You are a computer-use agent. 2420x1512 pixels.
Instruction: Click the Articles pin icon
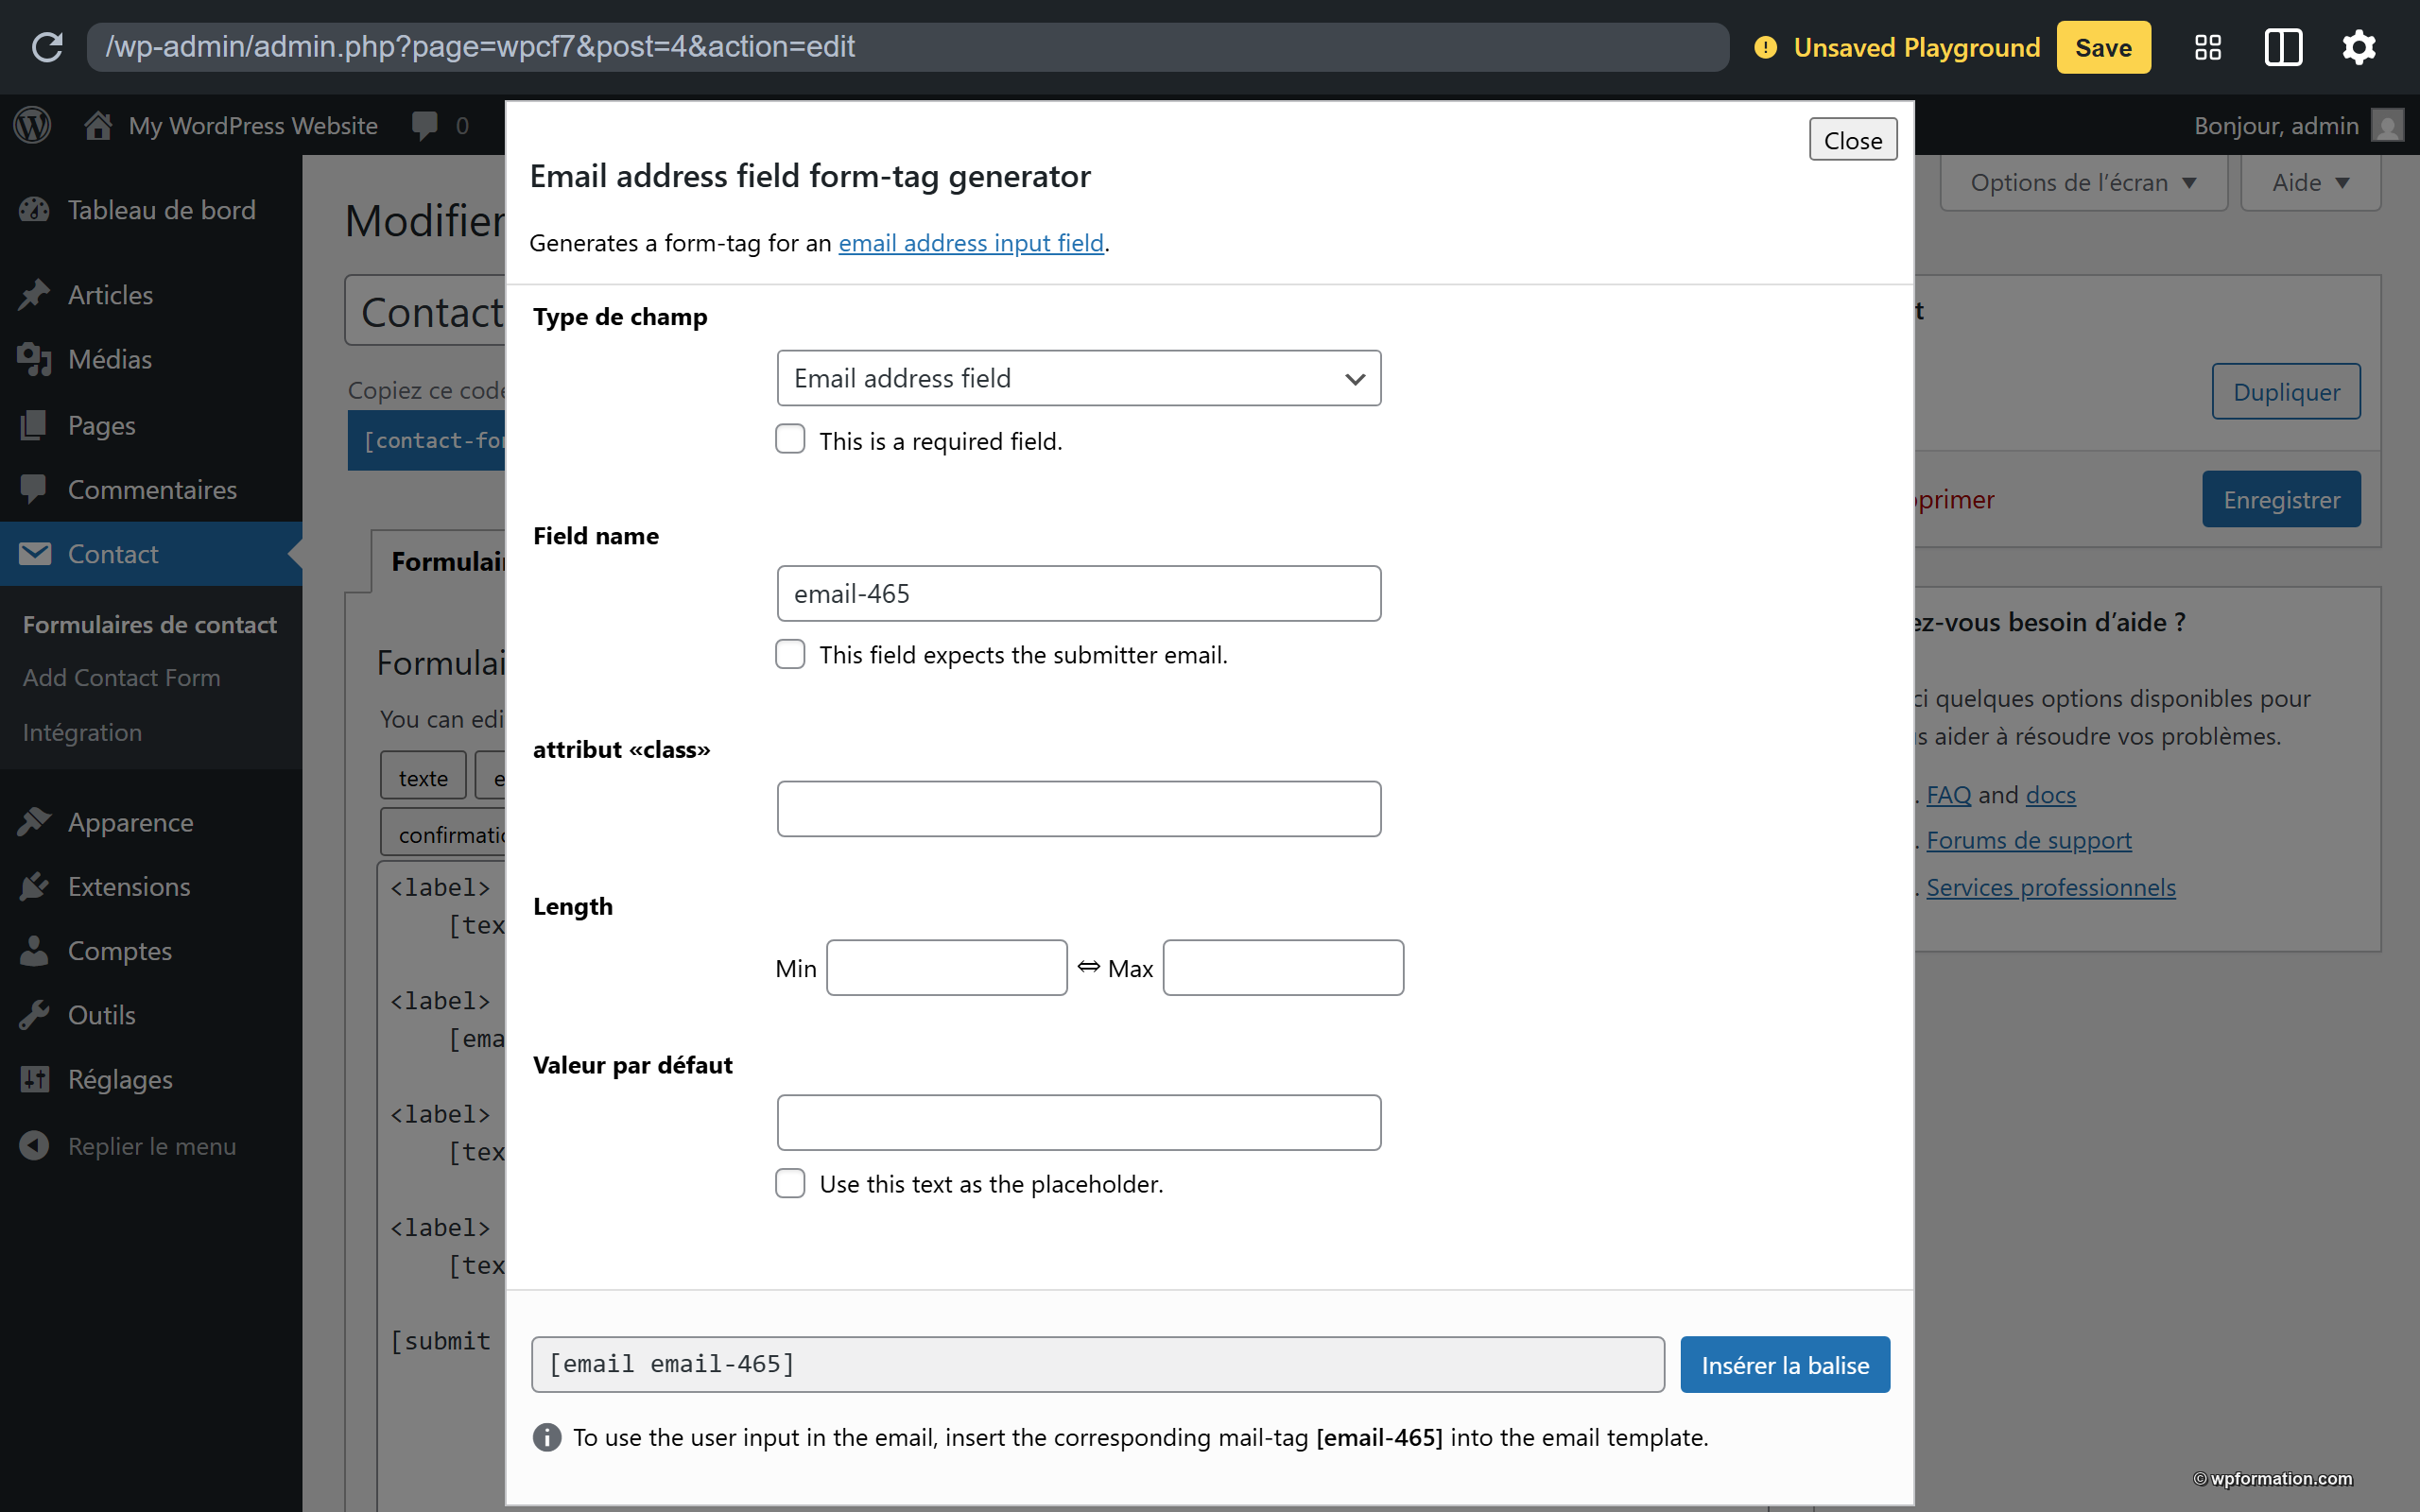[34, 295]
